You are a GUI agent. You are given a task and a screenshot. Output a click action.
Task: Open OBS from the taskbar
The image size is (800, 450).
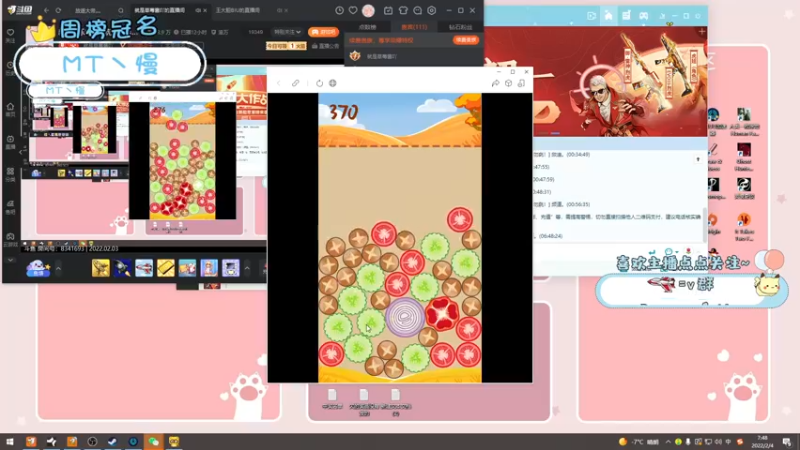[92, 442]
